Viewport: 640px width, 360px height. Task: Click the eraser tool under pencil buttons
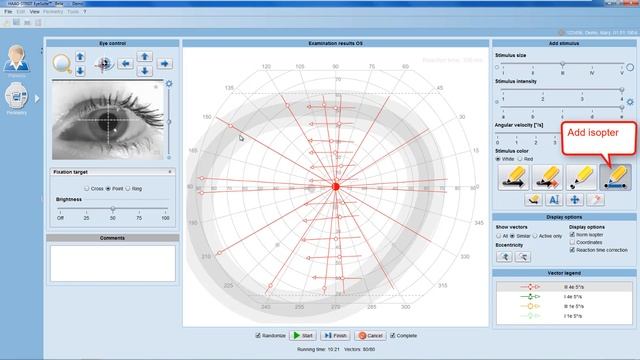click(x=533, y=200)
